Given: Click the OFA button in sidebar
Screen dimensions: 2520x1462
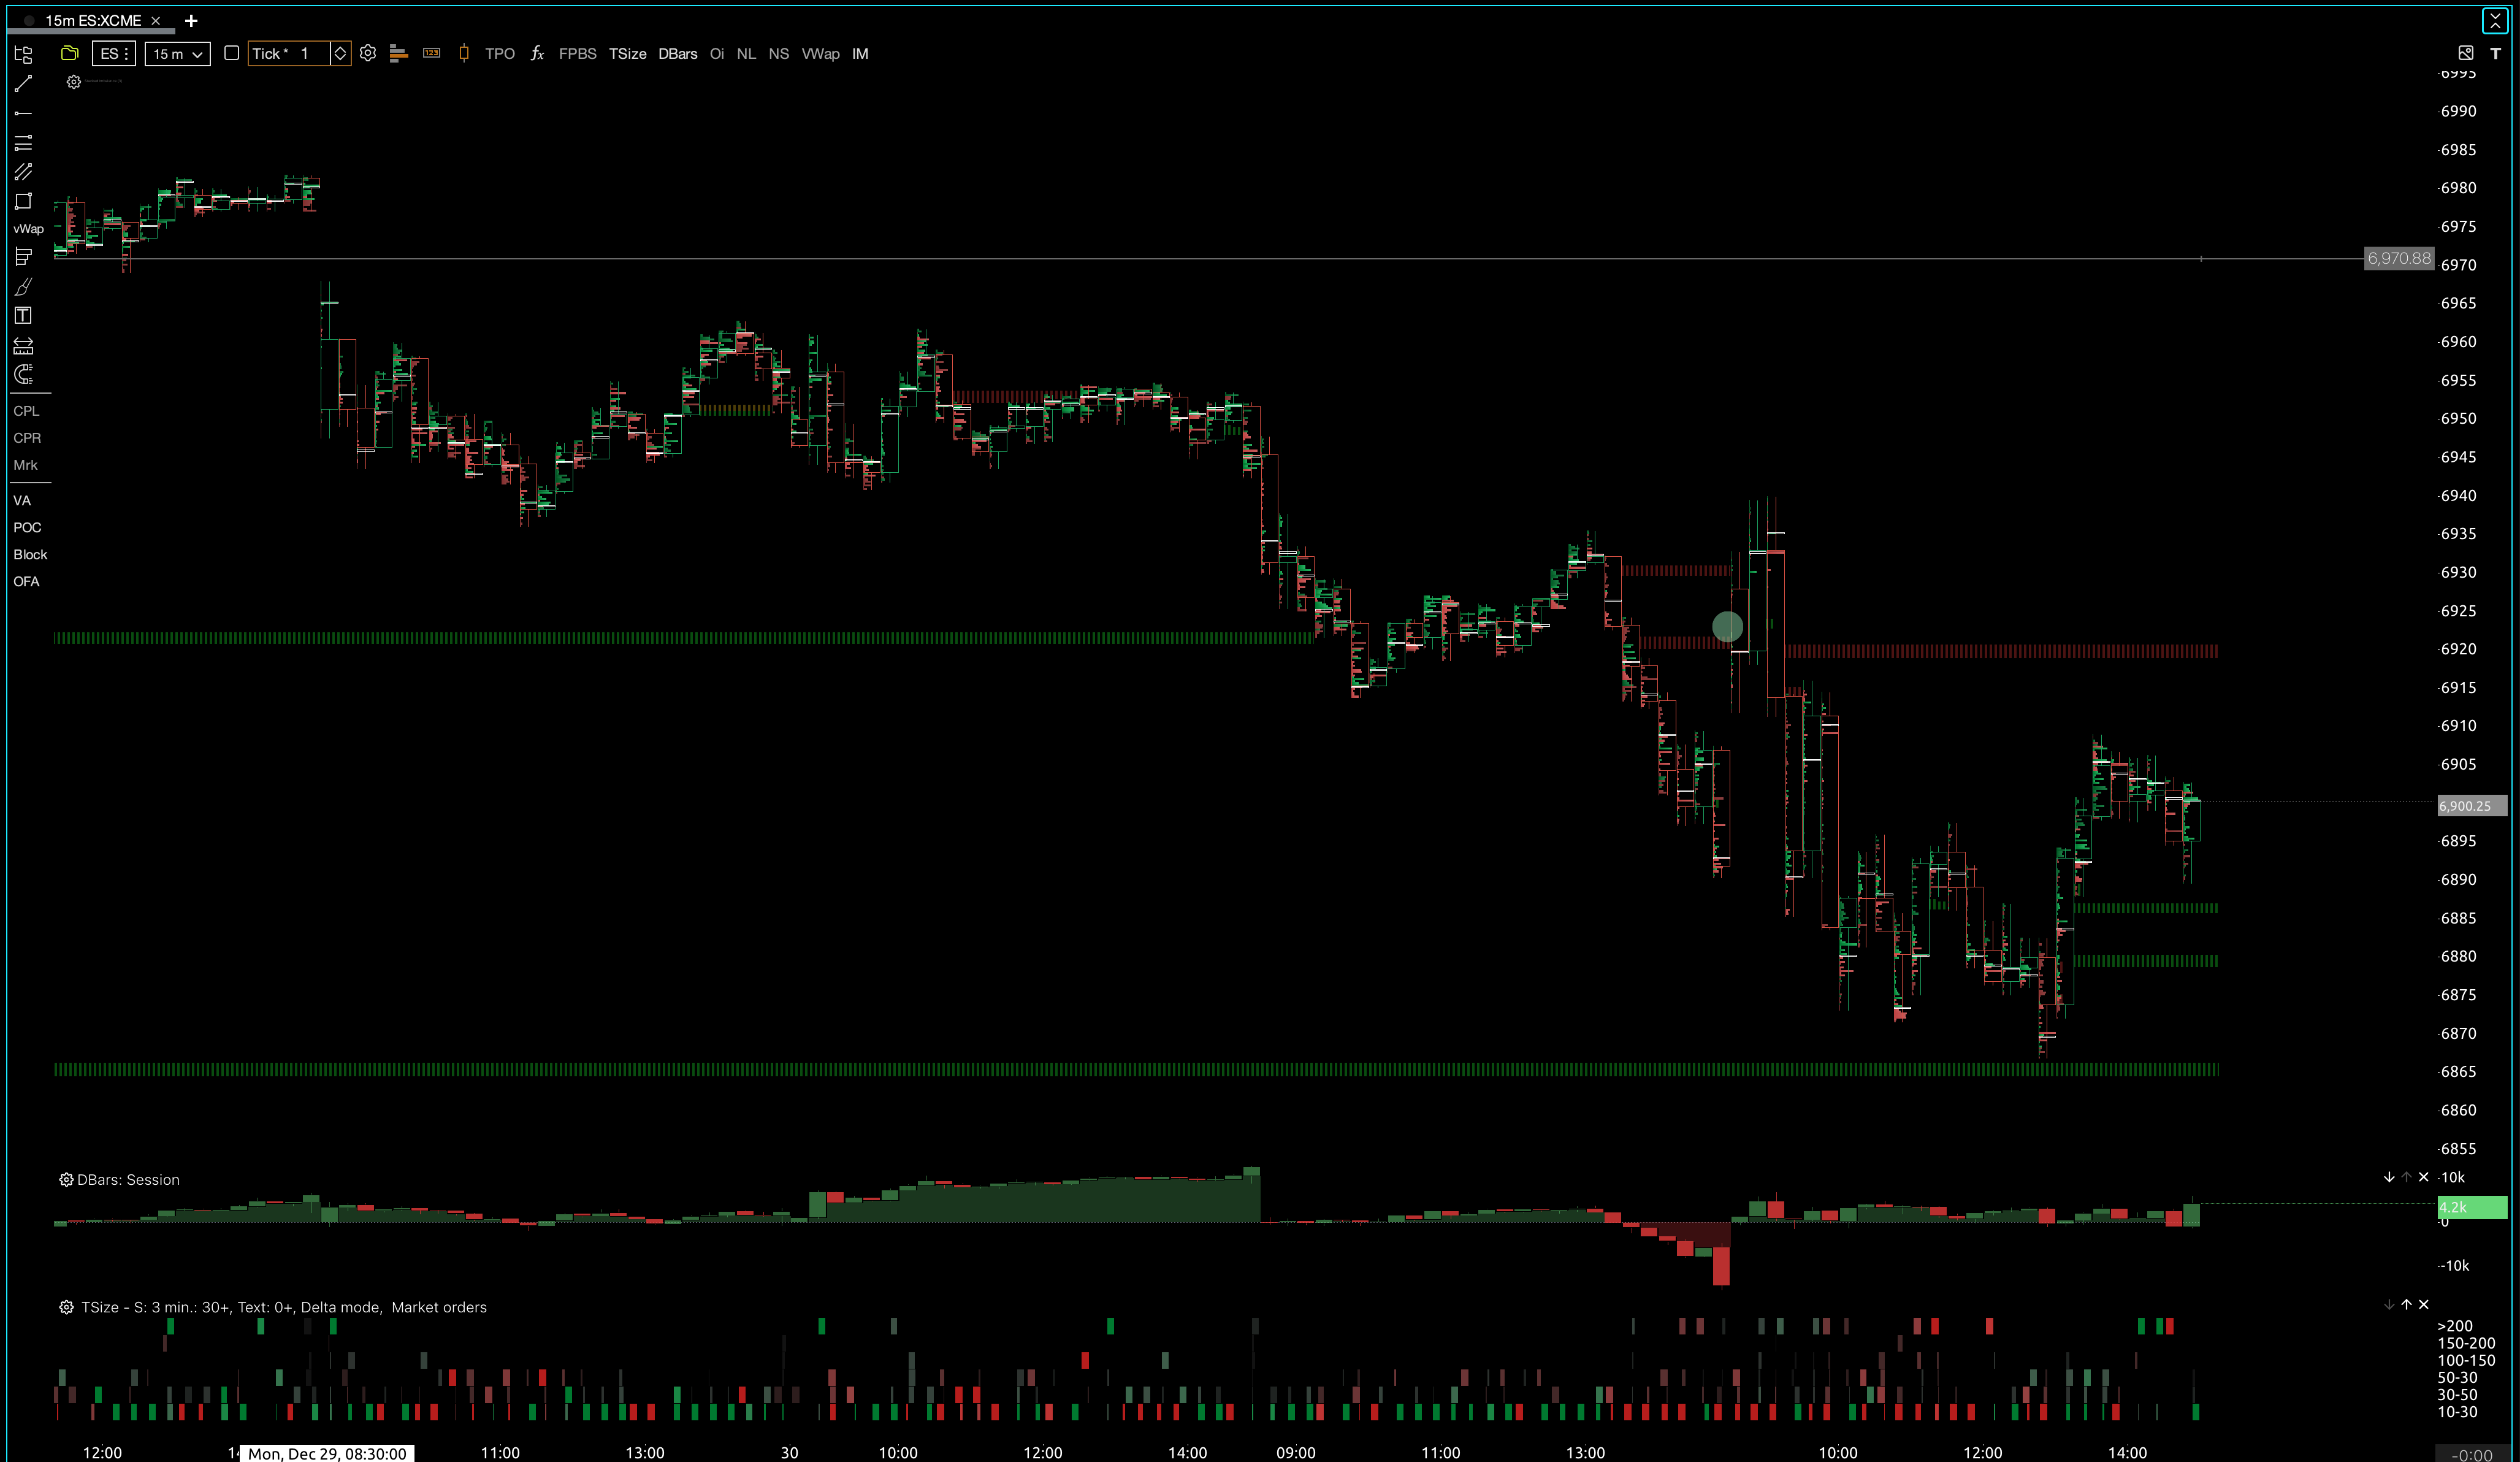Looking at the screenshot, I should (26, 581).
